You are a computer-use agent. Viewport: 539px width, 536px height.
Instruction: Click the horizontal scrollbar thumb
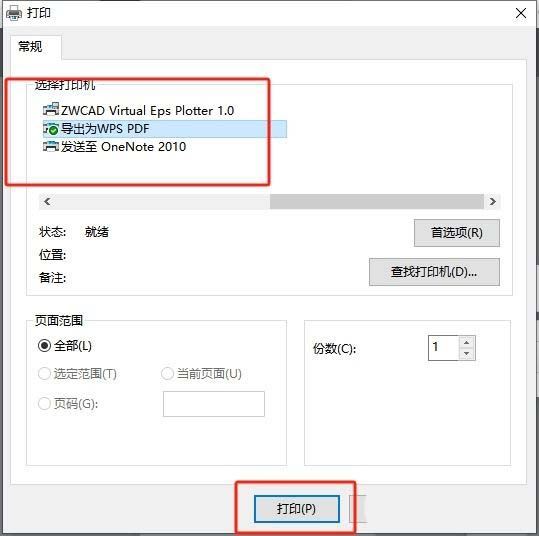377,201
